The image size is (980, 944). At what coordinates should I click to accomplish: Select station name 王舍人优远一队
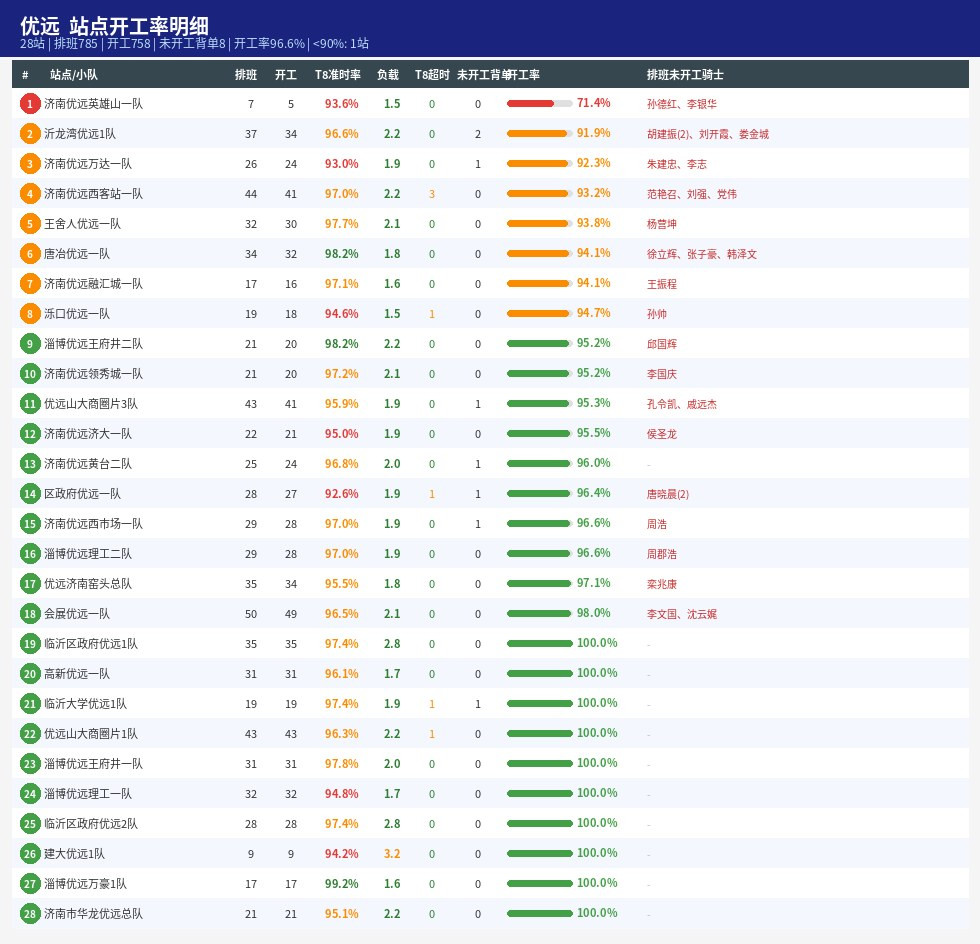pos(82,224)
